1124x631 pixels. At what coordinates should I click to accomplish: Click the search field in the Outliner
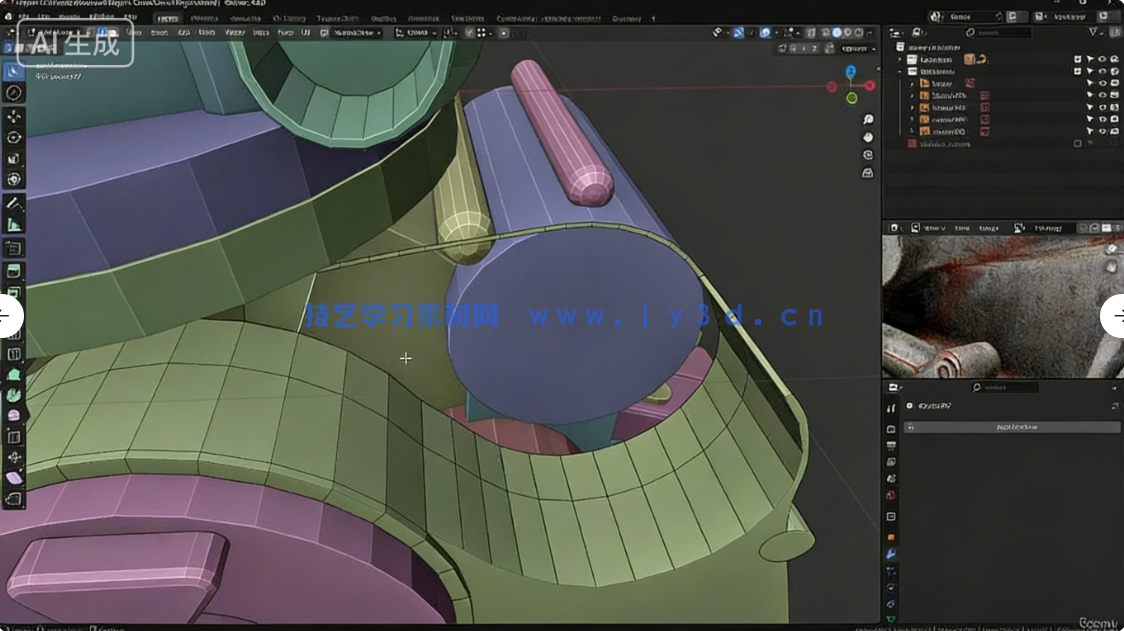click(1000, 32)
